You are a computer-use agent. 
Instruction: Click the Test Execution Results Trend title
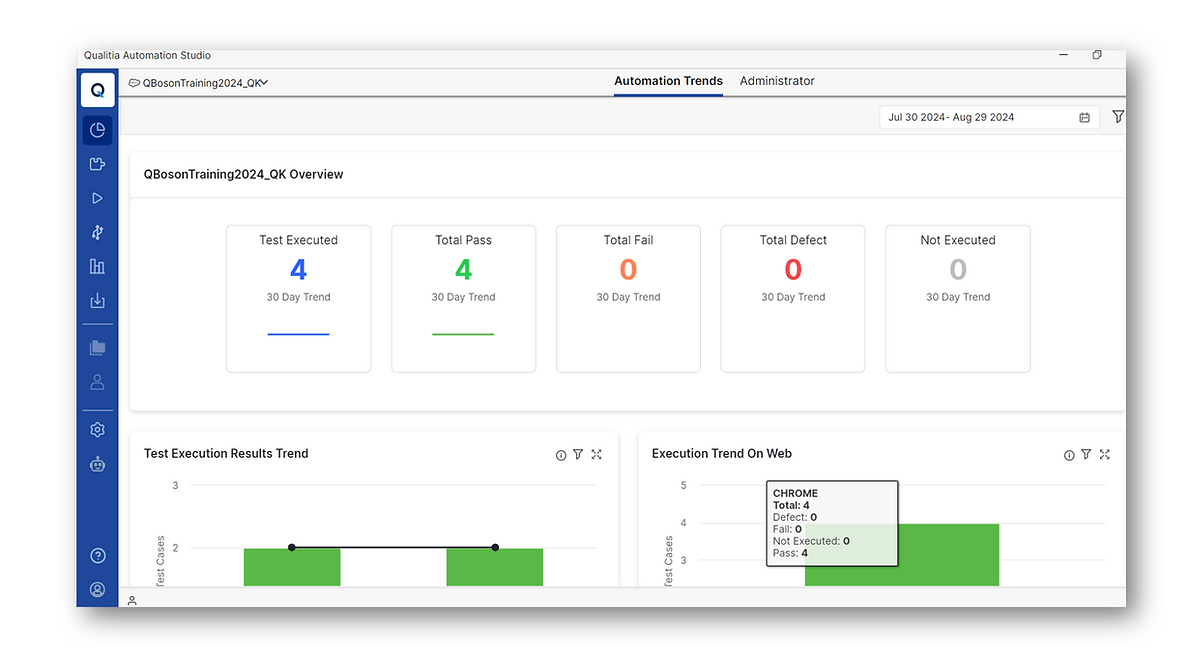225,454
